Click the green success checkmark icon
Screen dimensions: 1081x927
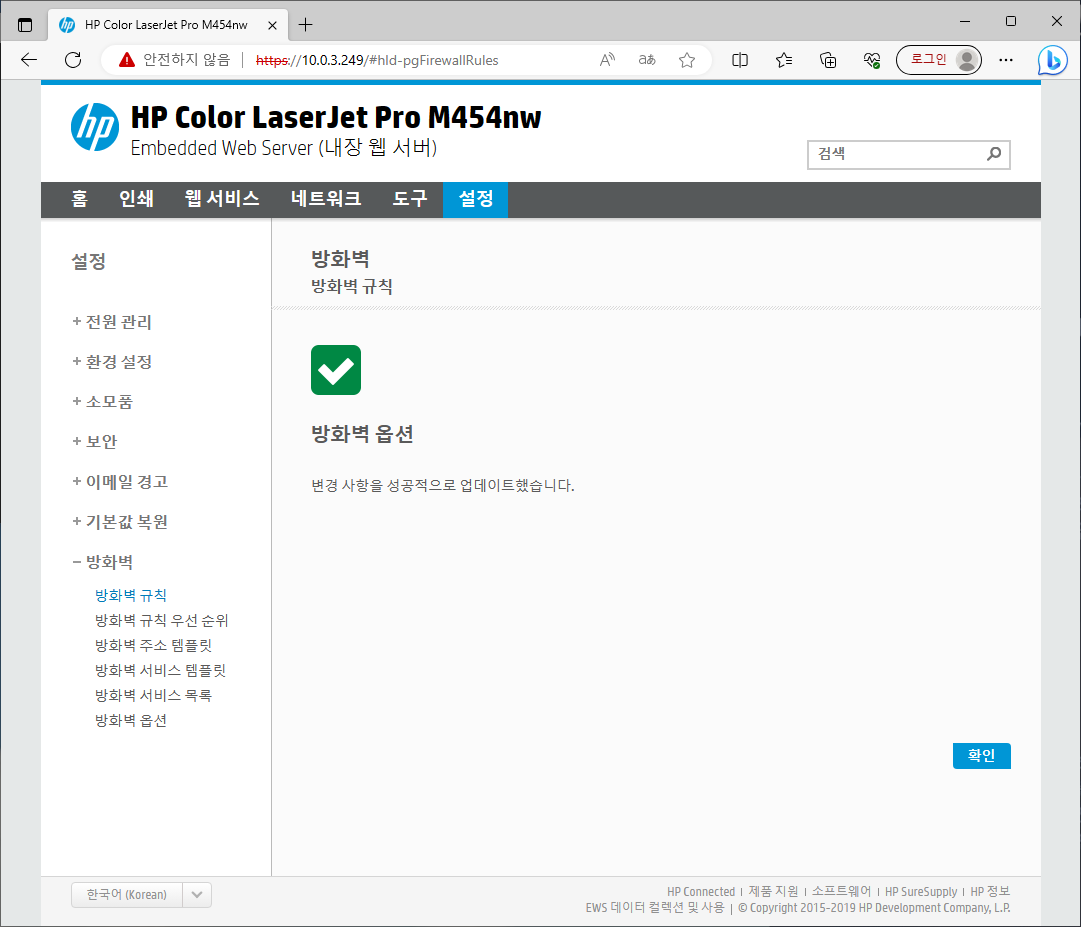pyautogui.click(x=336, y=370)
